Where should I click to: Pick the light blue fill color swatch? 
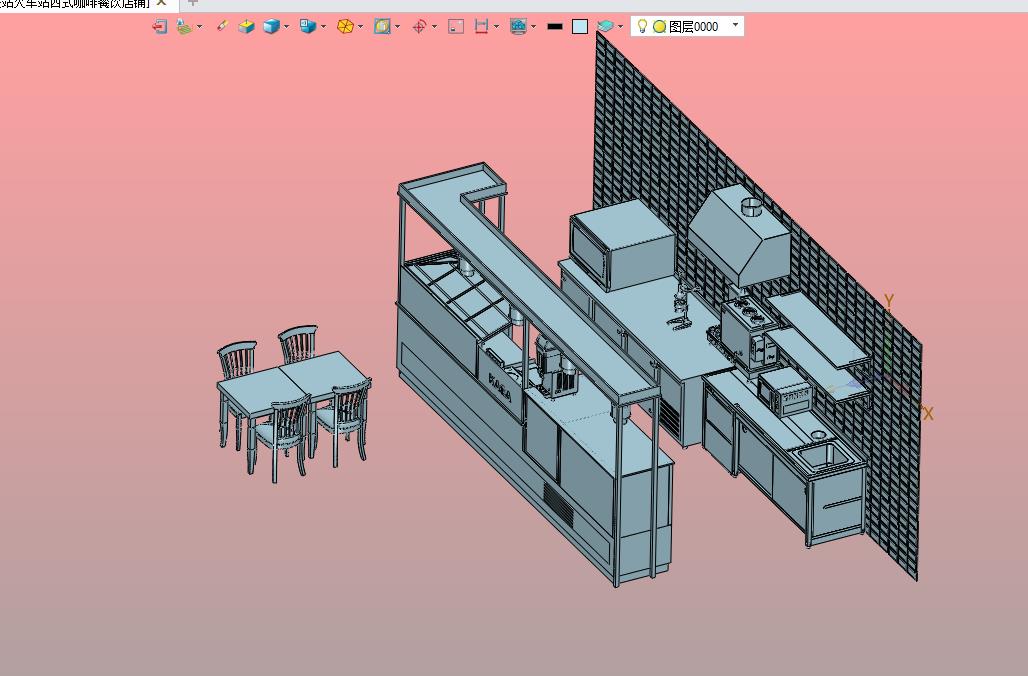point(580,26)
